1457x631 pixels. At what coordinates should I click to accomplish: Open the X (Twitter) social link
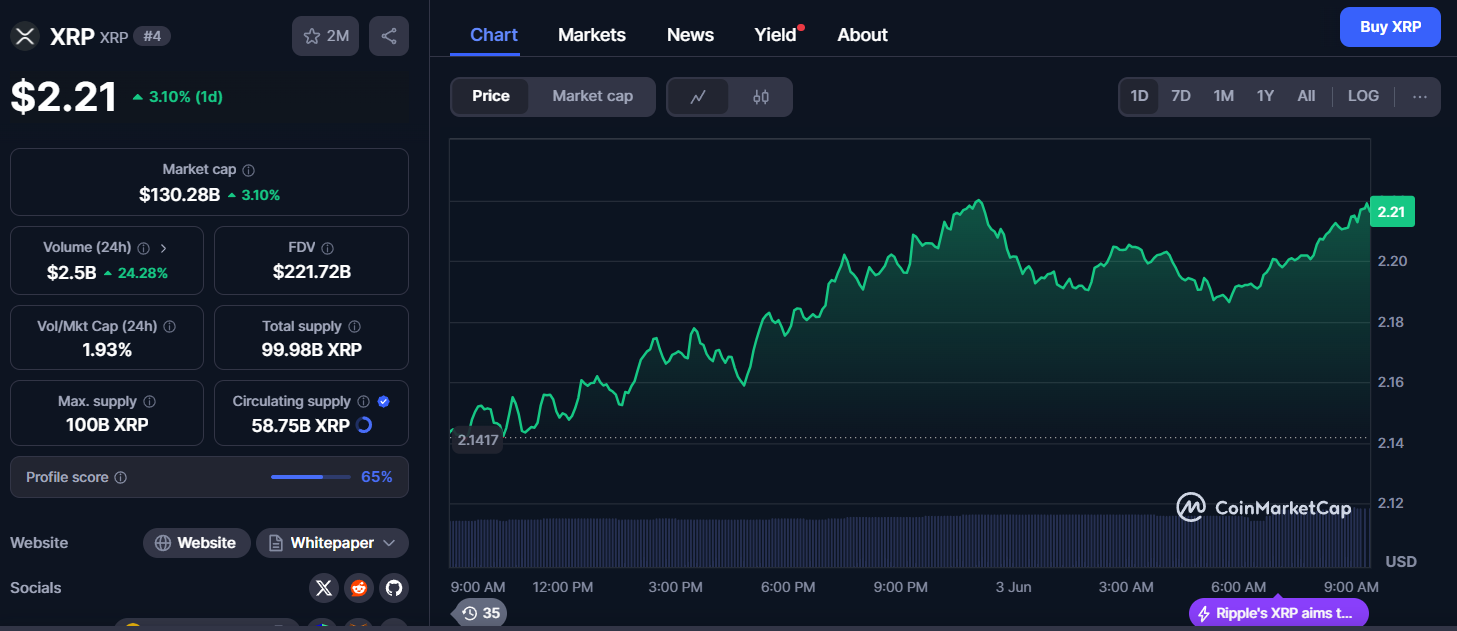point(323,588)
